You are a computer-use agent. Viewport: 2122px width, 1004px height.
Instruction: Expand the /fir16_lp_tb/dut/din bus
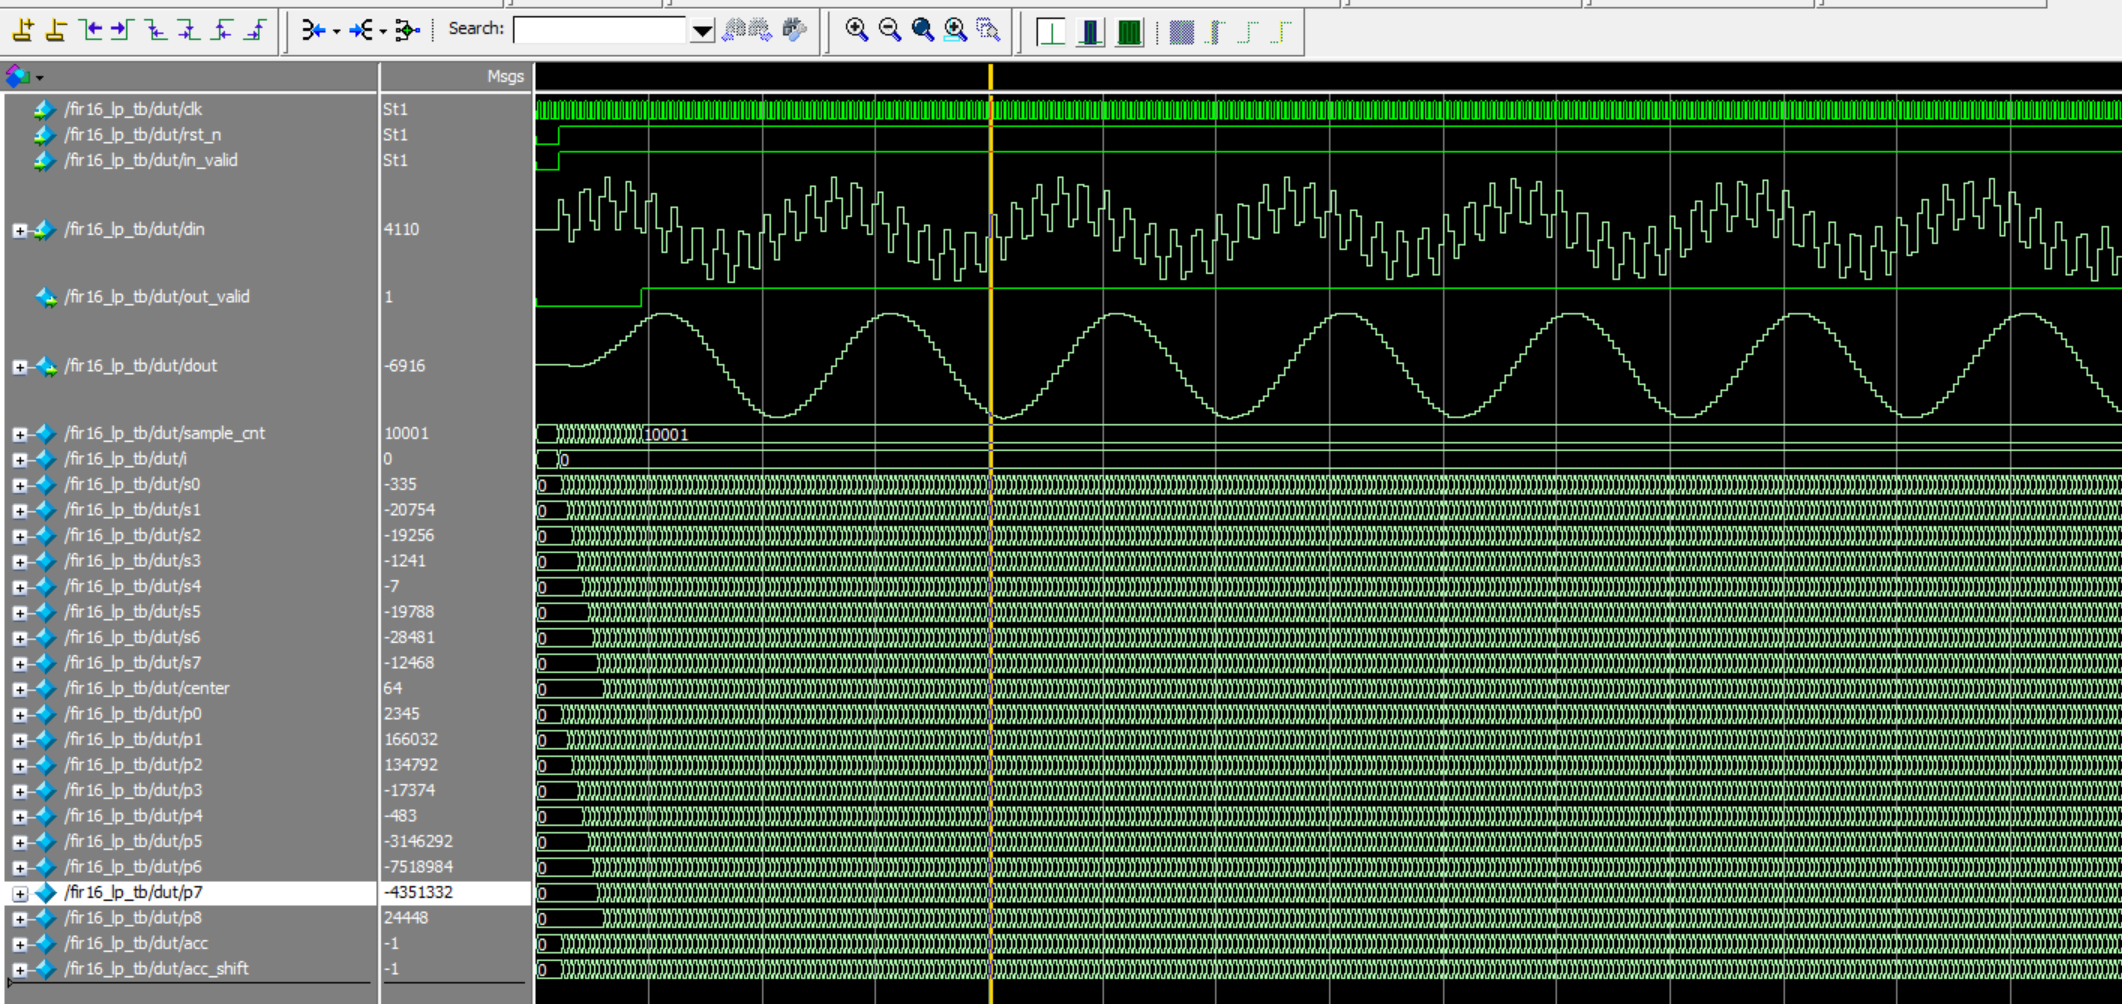coord(19,230)
